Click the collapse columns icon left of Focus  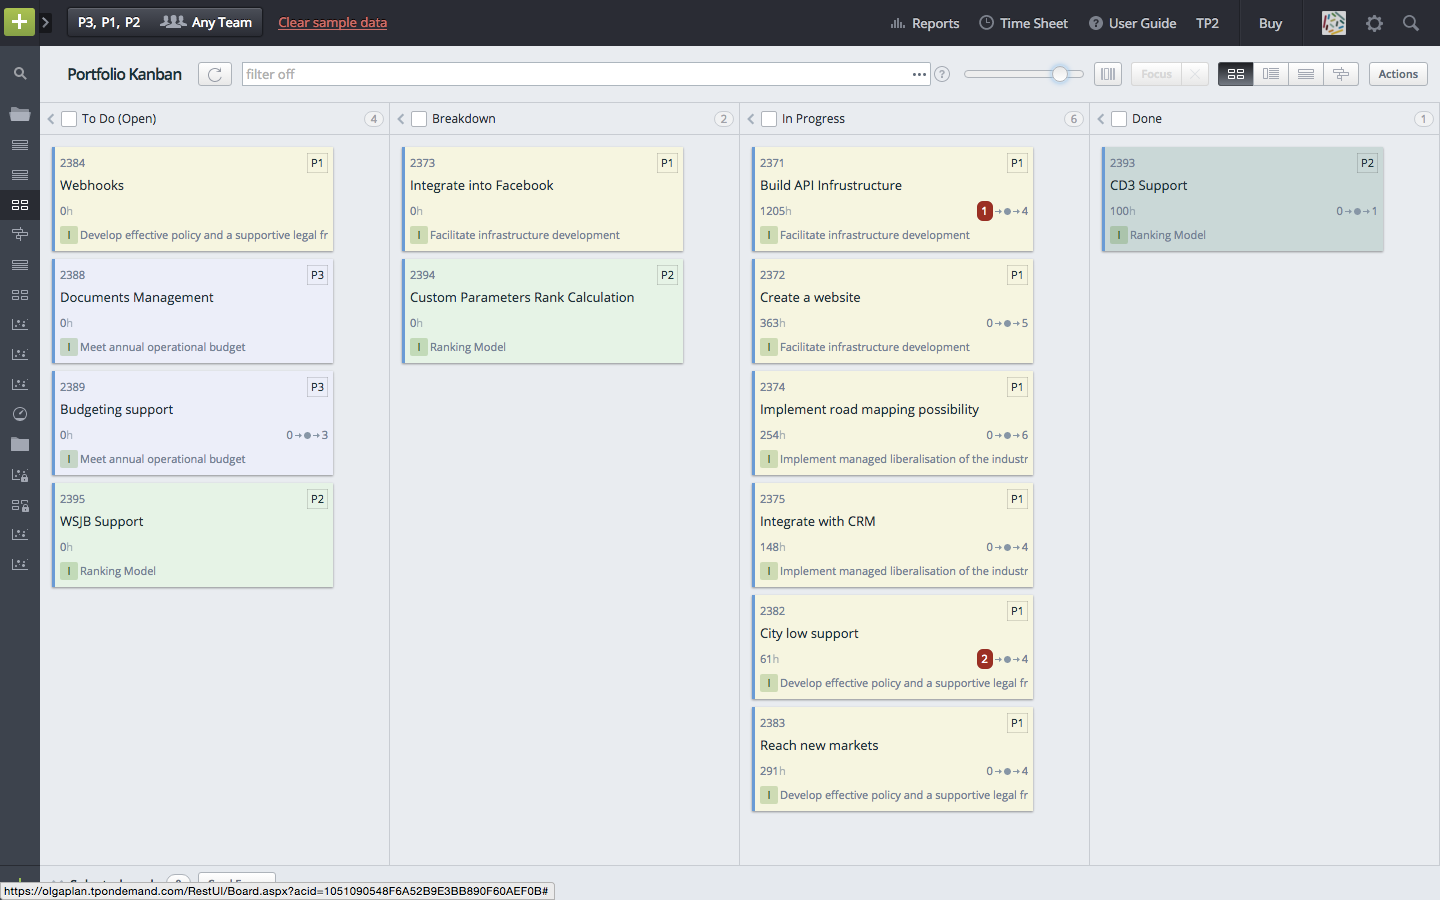[x=1107, y=73]
